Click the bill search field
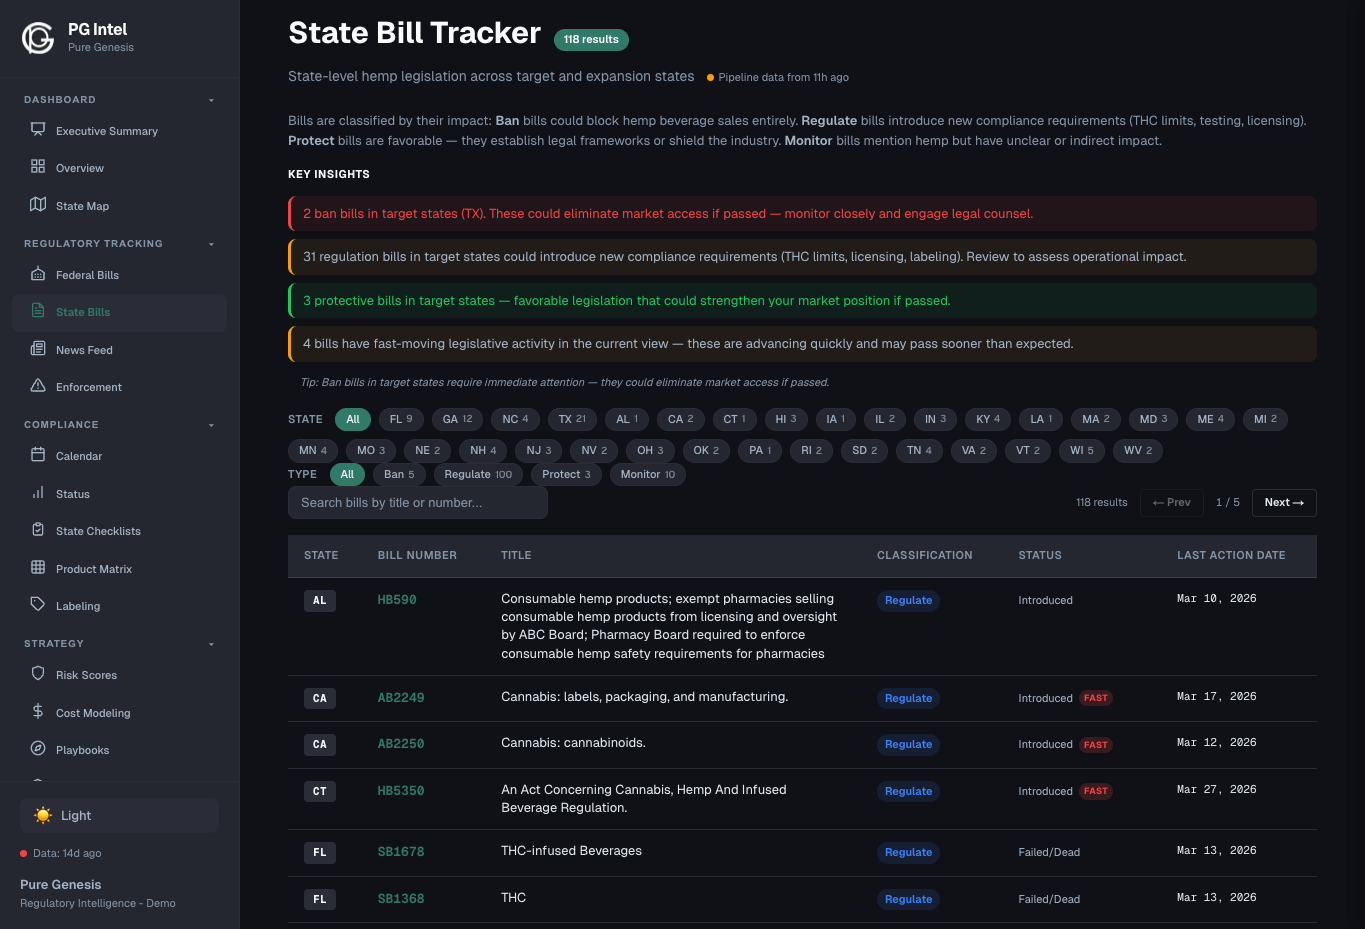This screenshot has height=929, width=1365. [x=417, y=503]
